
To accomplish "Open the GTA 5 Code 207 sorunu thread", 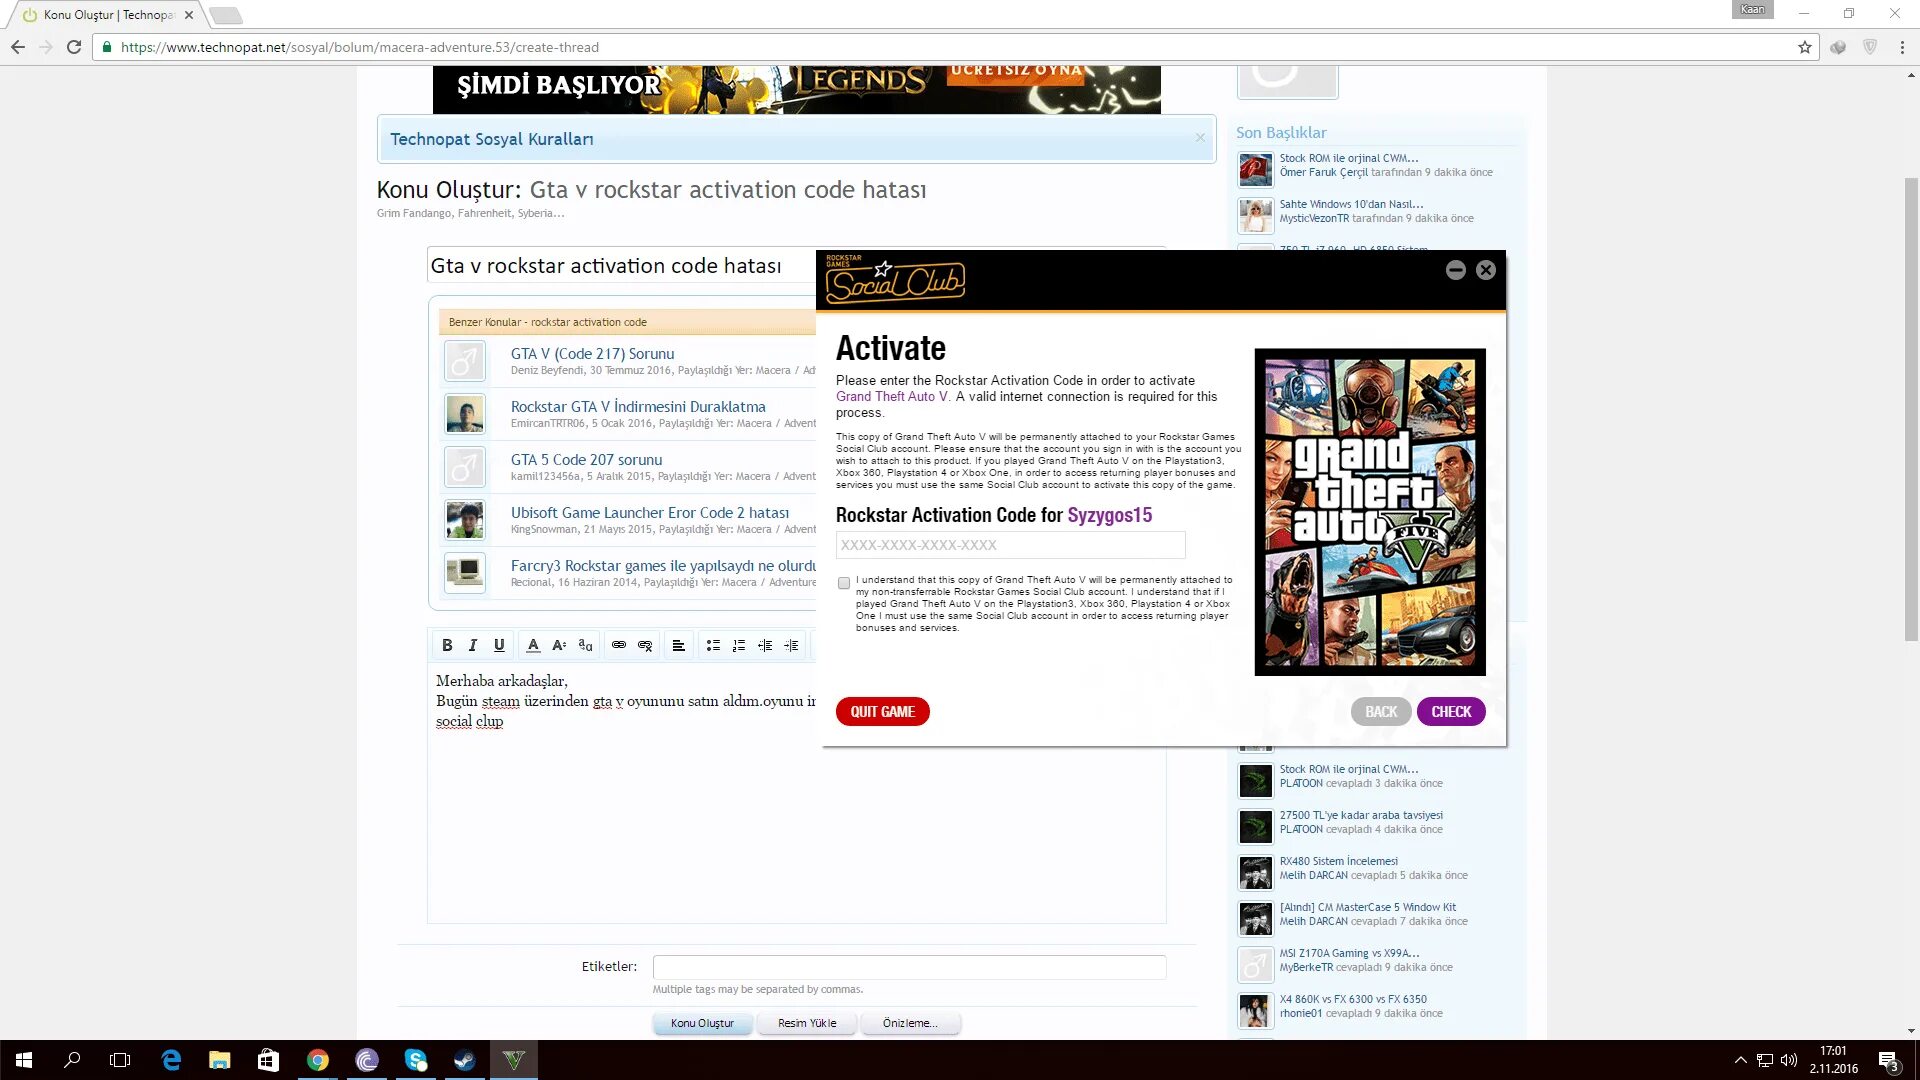I will (x=586, y=460).
